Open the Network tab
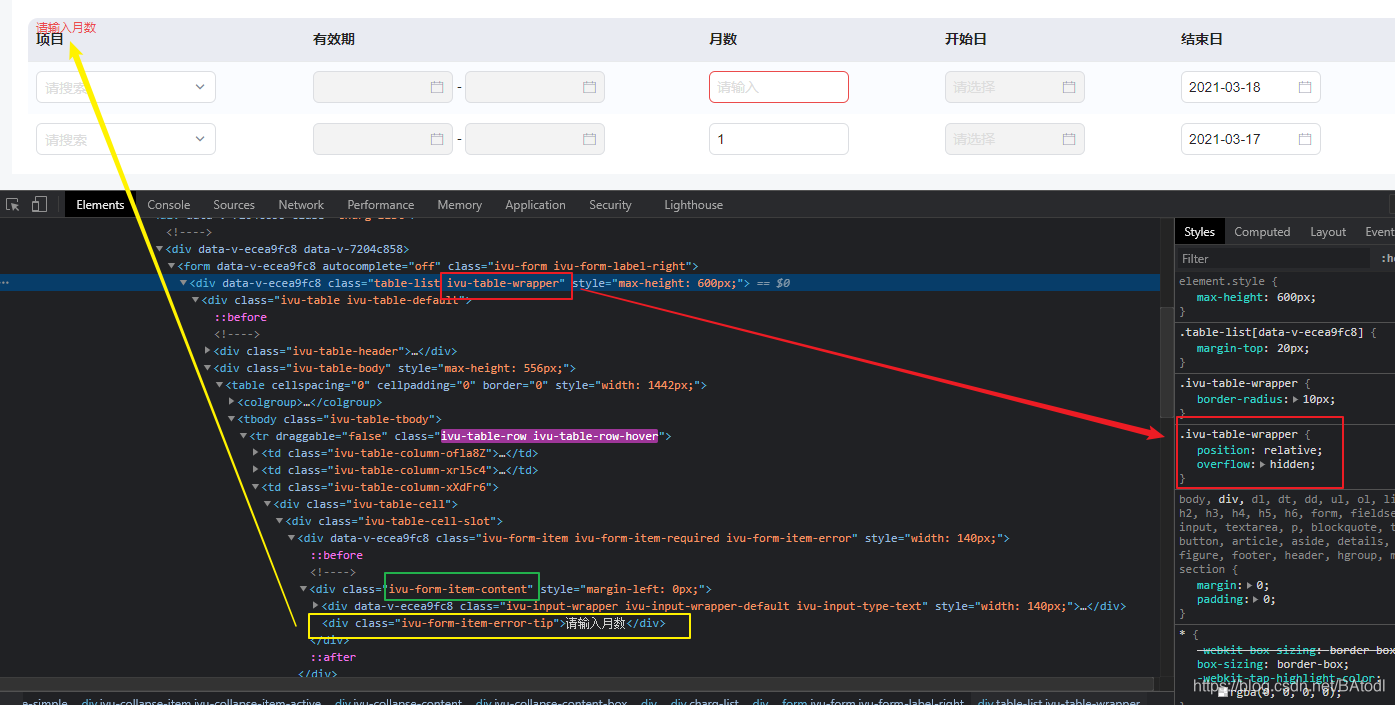Image resolution: width=1395 pixels, height=705 pixels. pos(301,204)
